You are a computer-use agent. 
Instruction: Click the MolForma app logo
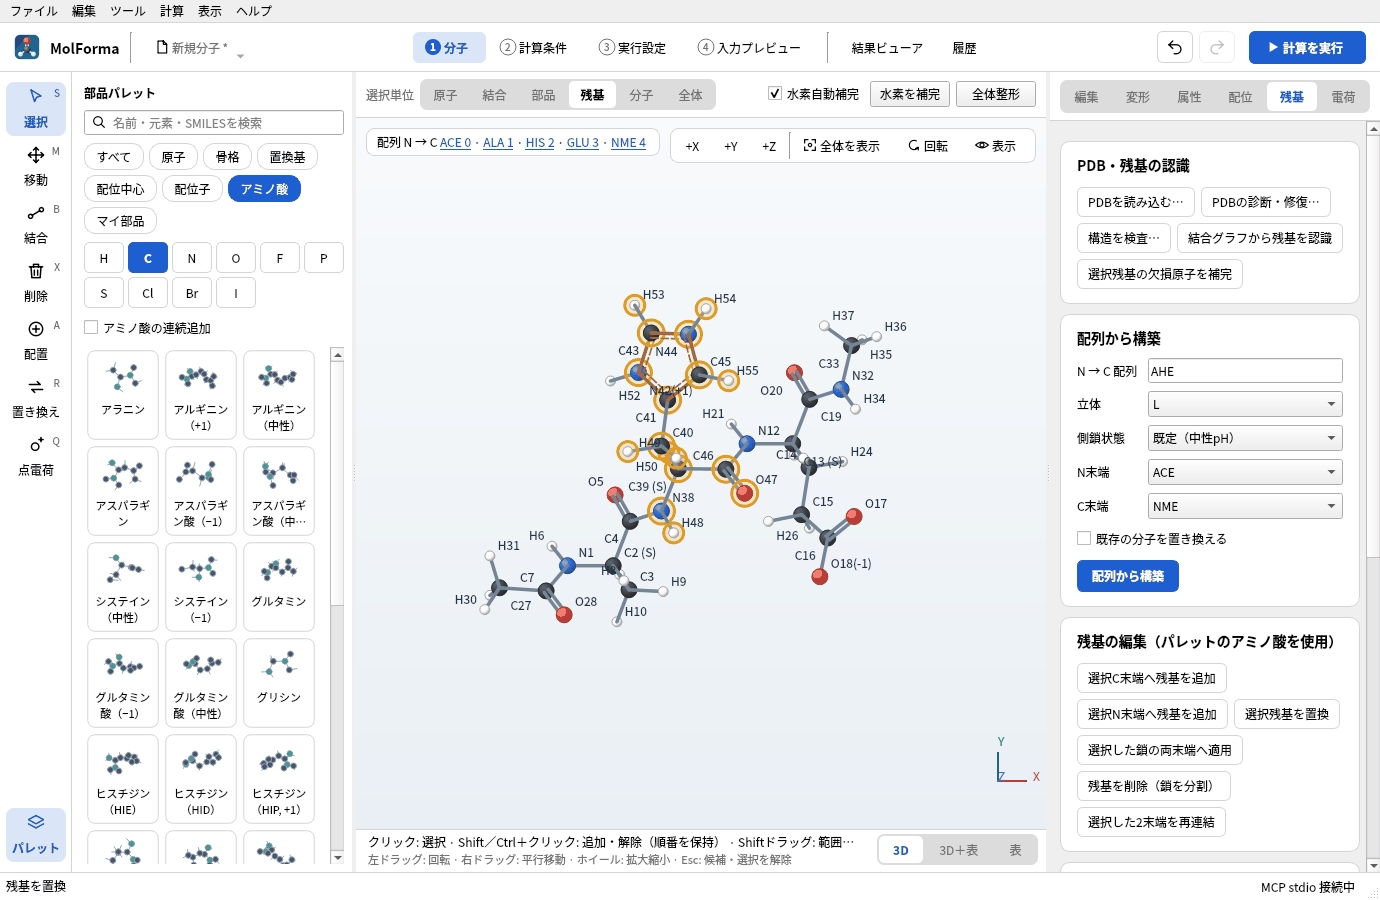[27, 47]
